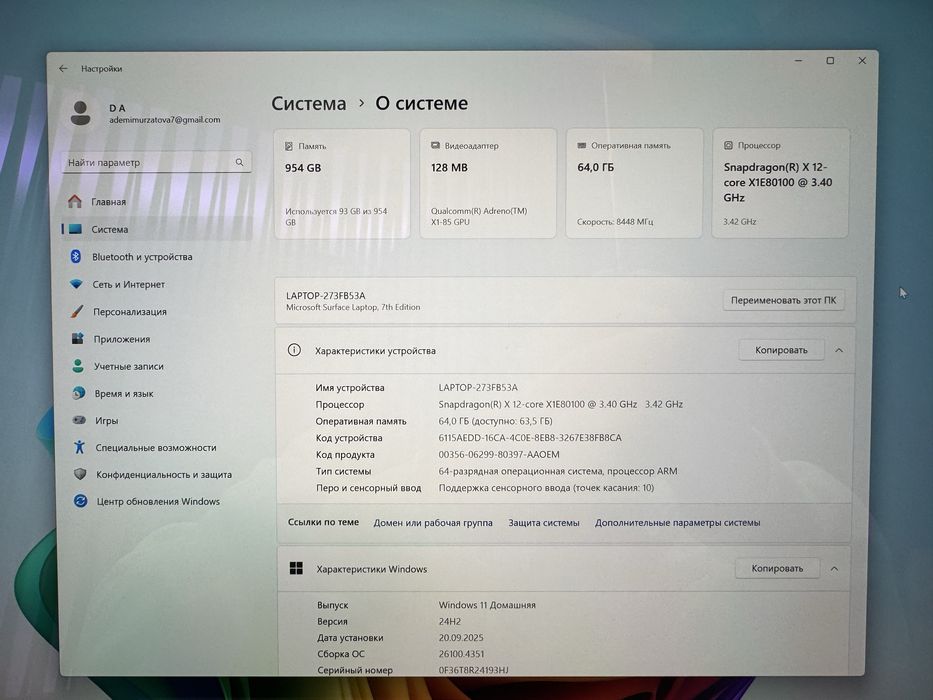Image resolution: width=933 pixels, height=700 pixels.
Task: Click the D A account name
Action: tap(117, 108)
